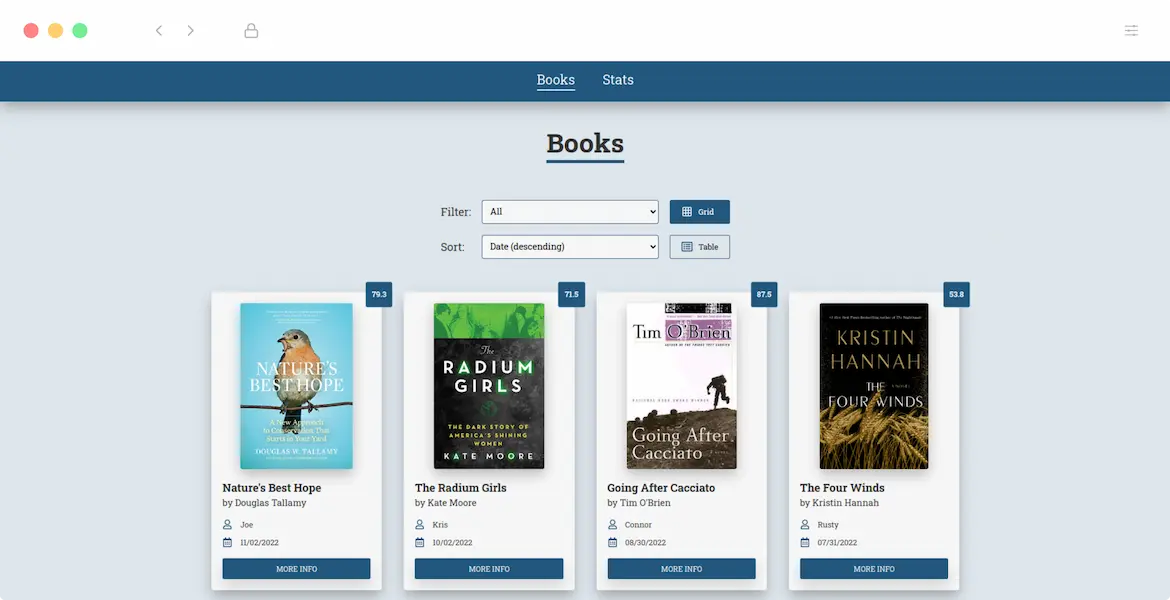
Task: Click More Info for The Four Winds
Action: point(874,569)
